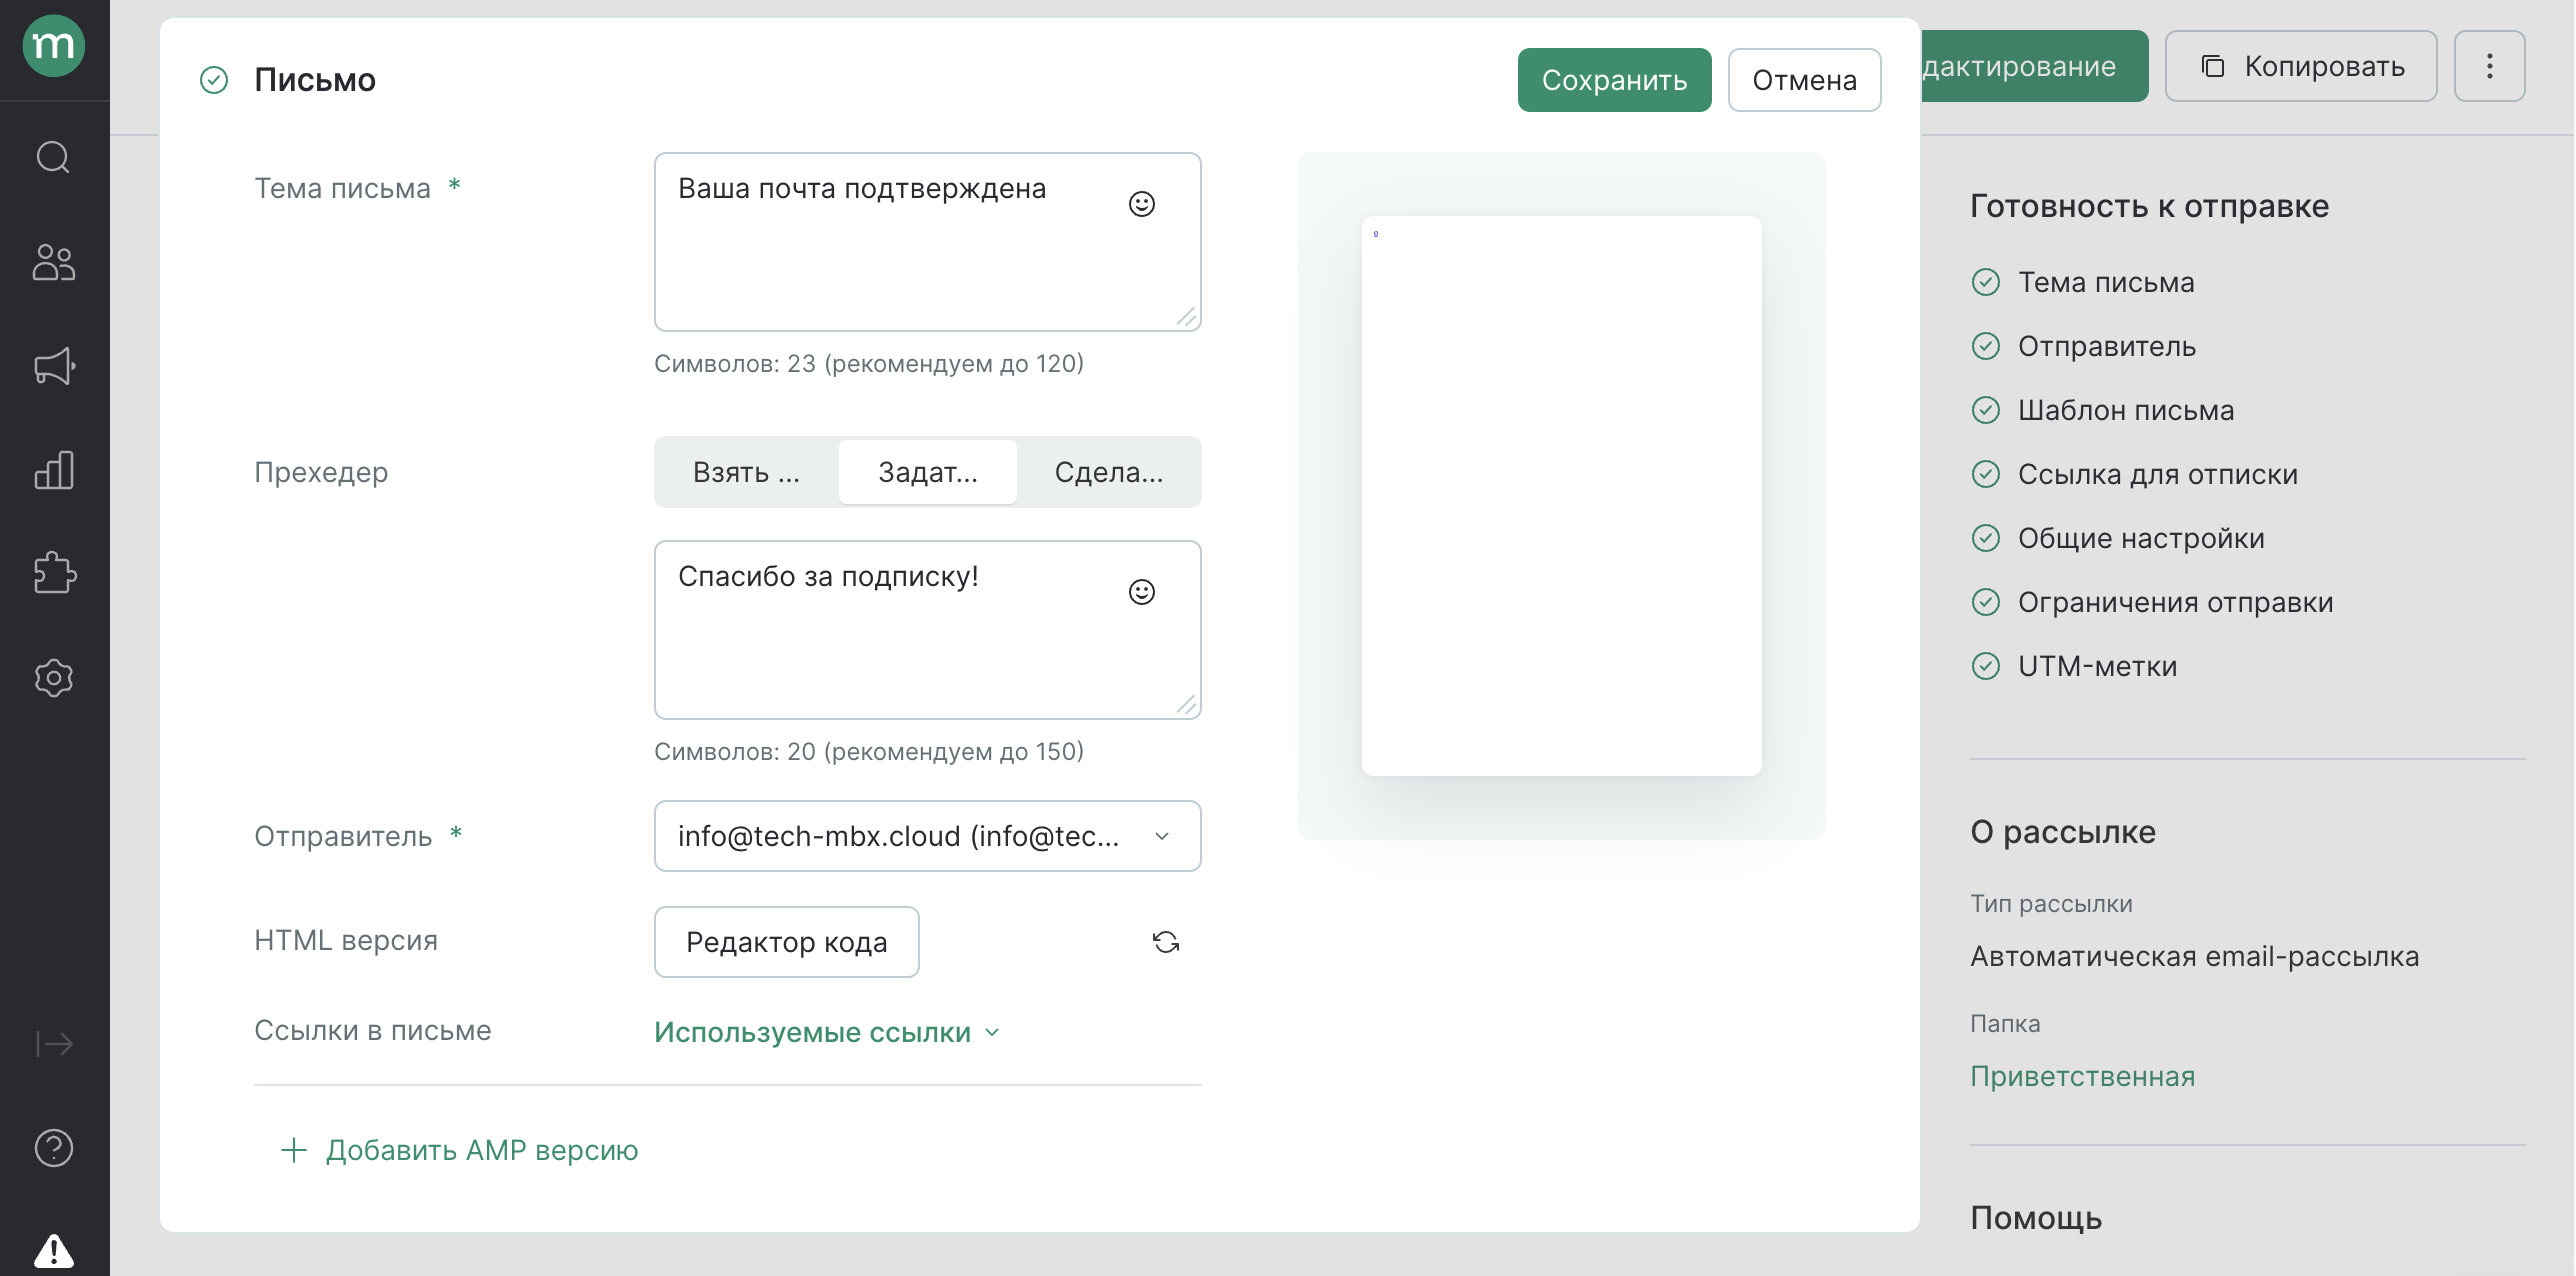Select the Задат... preheader option
Viewport: 2576px width, 1276px height.
pyautogui.click(x=928, y=472)
